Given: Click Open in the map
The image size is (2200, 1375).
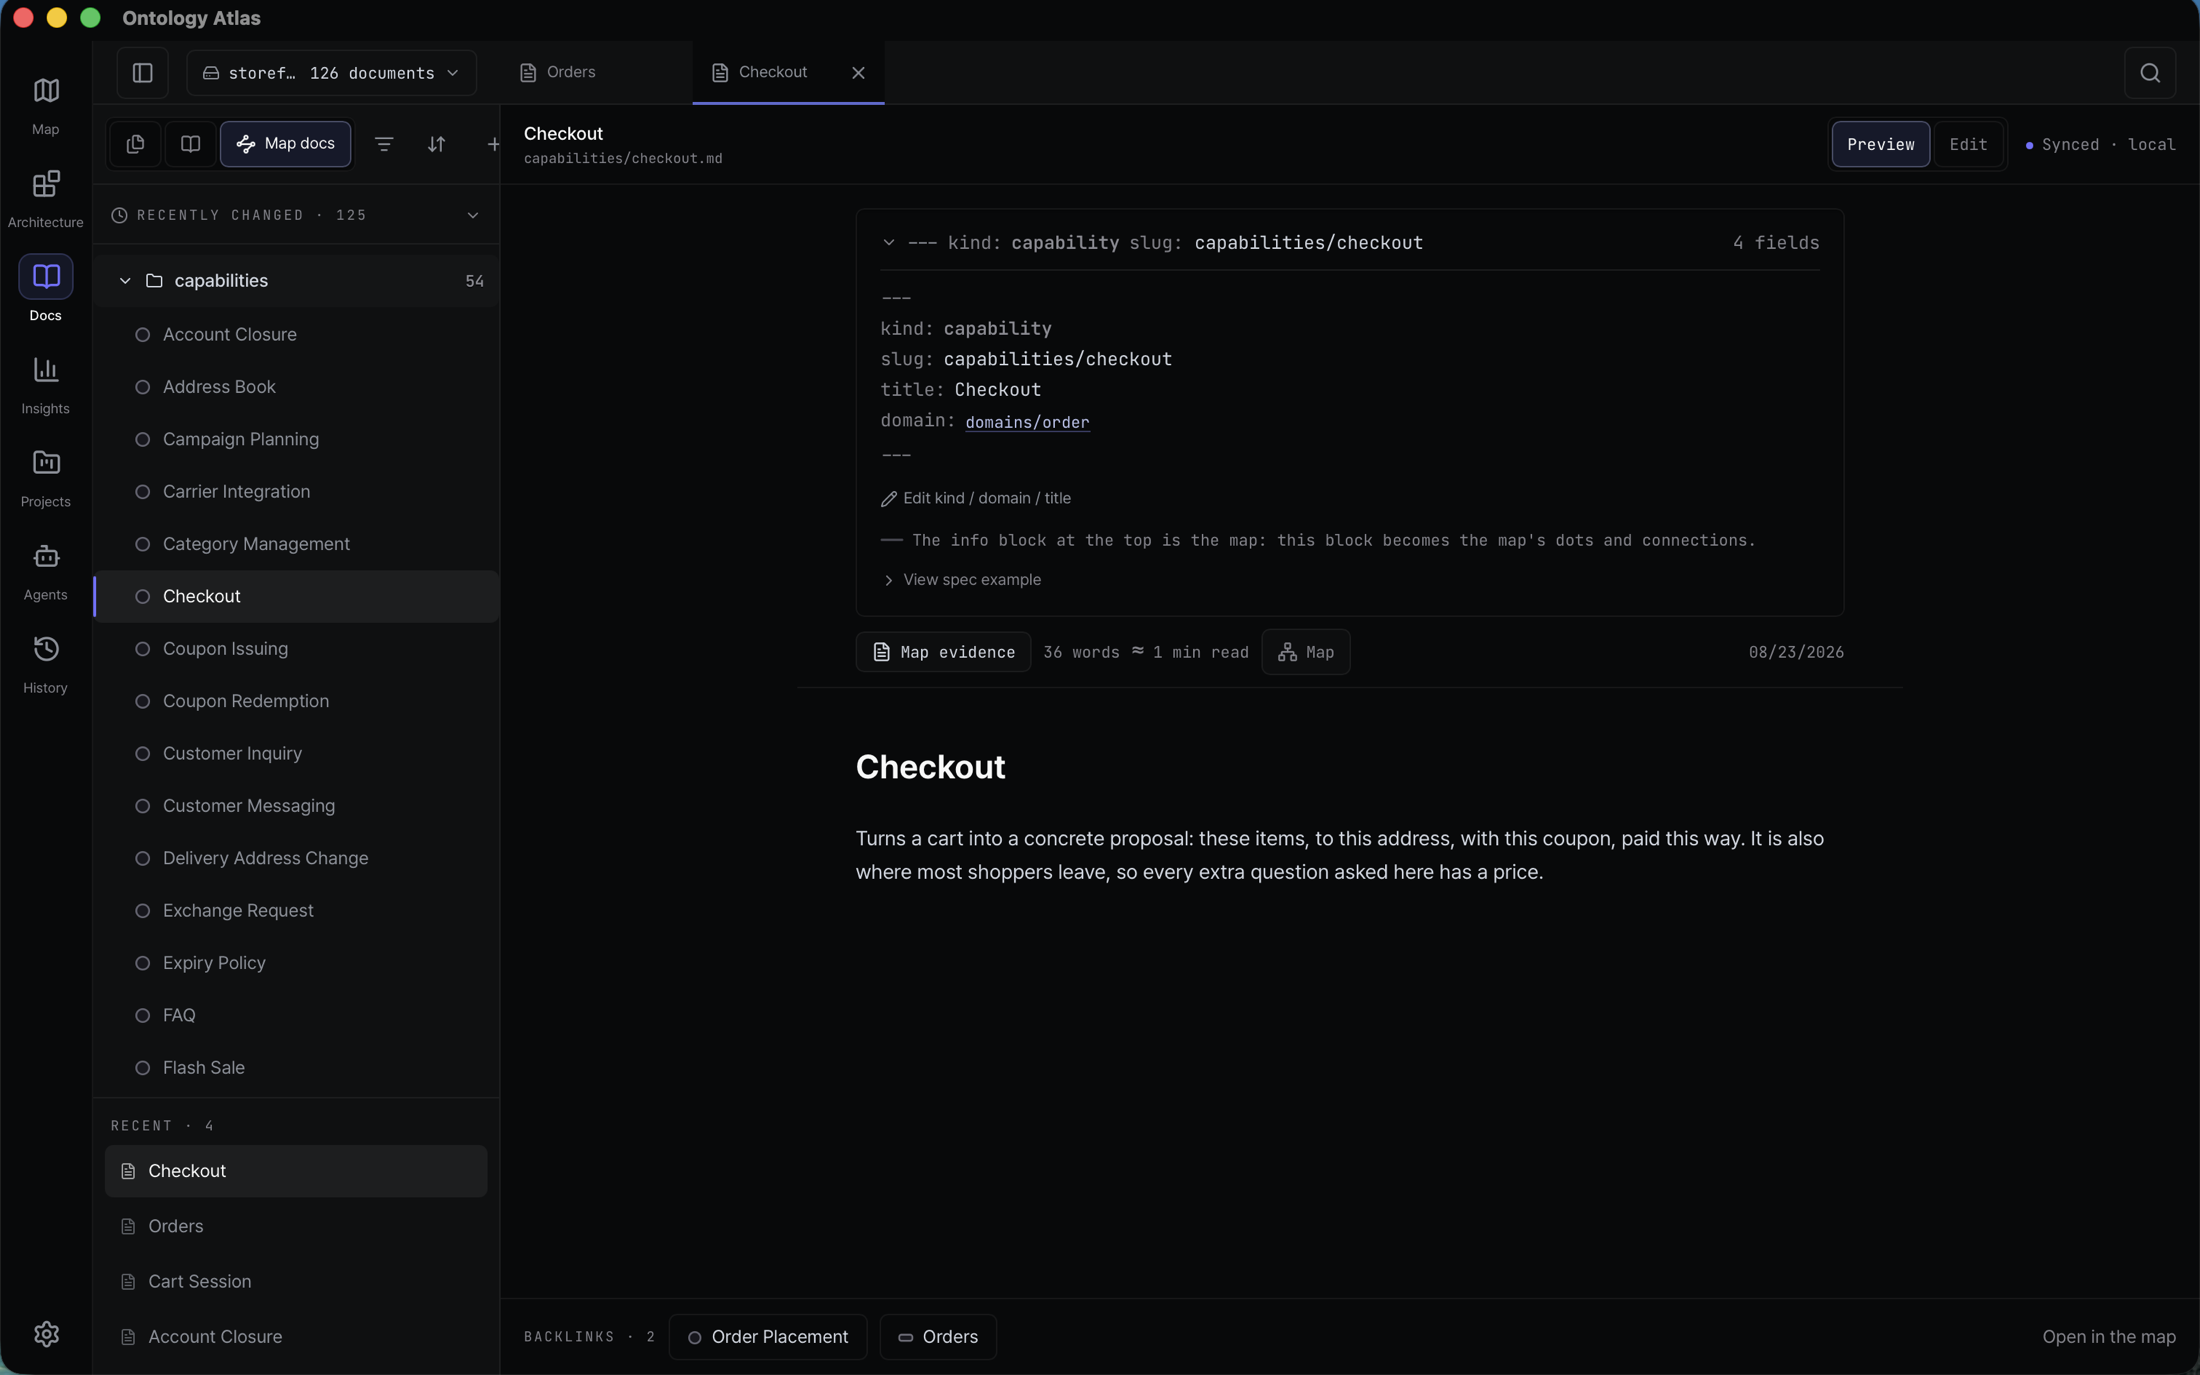Looking at the screenshot, I should coord(2108,1337).
